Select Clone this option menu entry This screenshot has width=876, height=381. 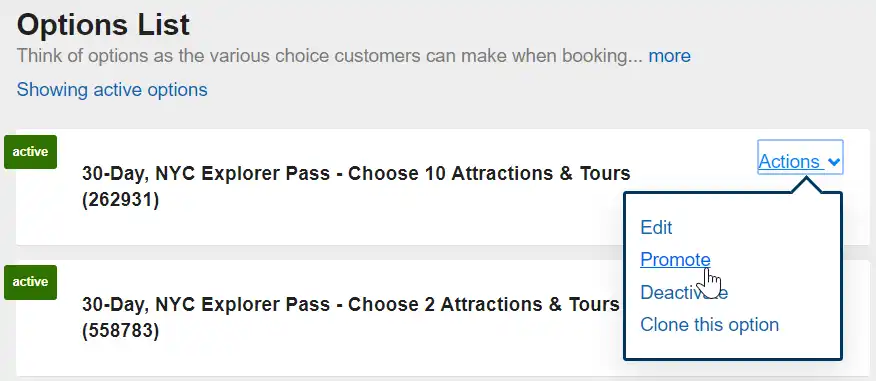click(x=709, y=325)
